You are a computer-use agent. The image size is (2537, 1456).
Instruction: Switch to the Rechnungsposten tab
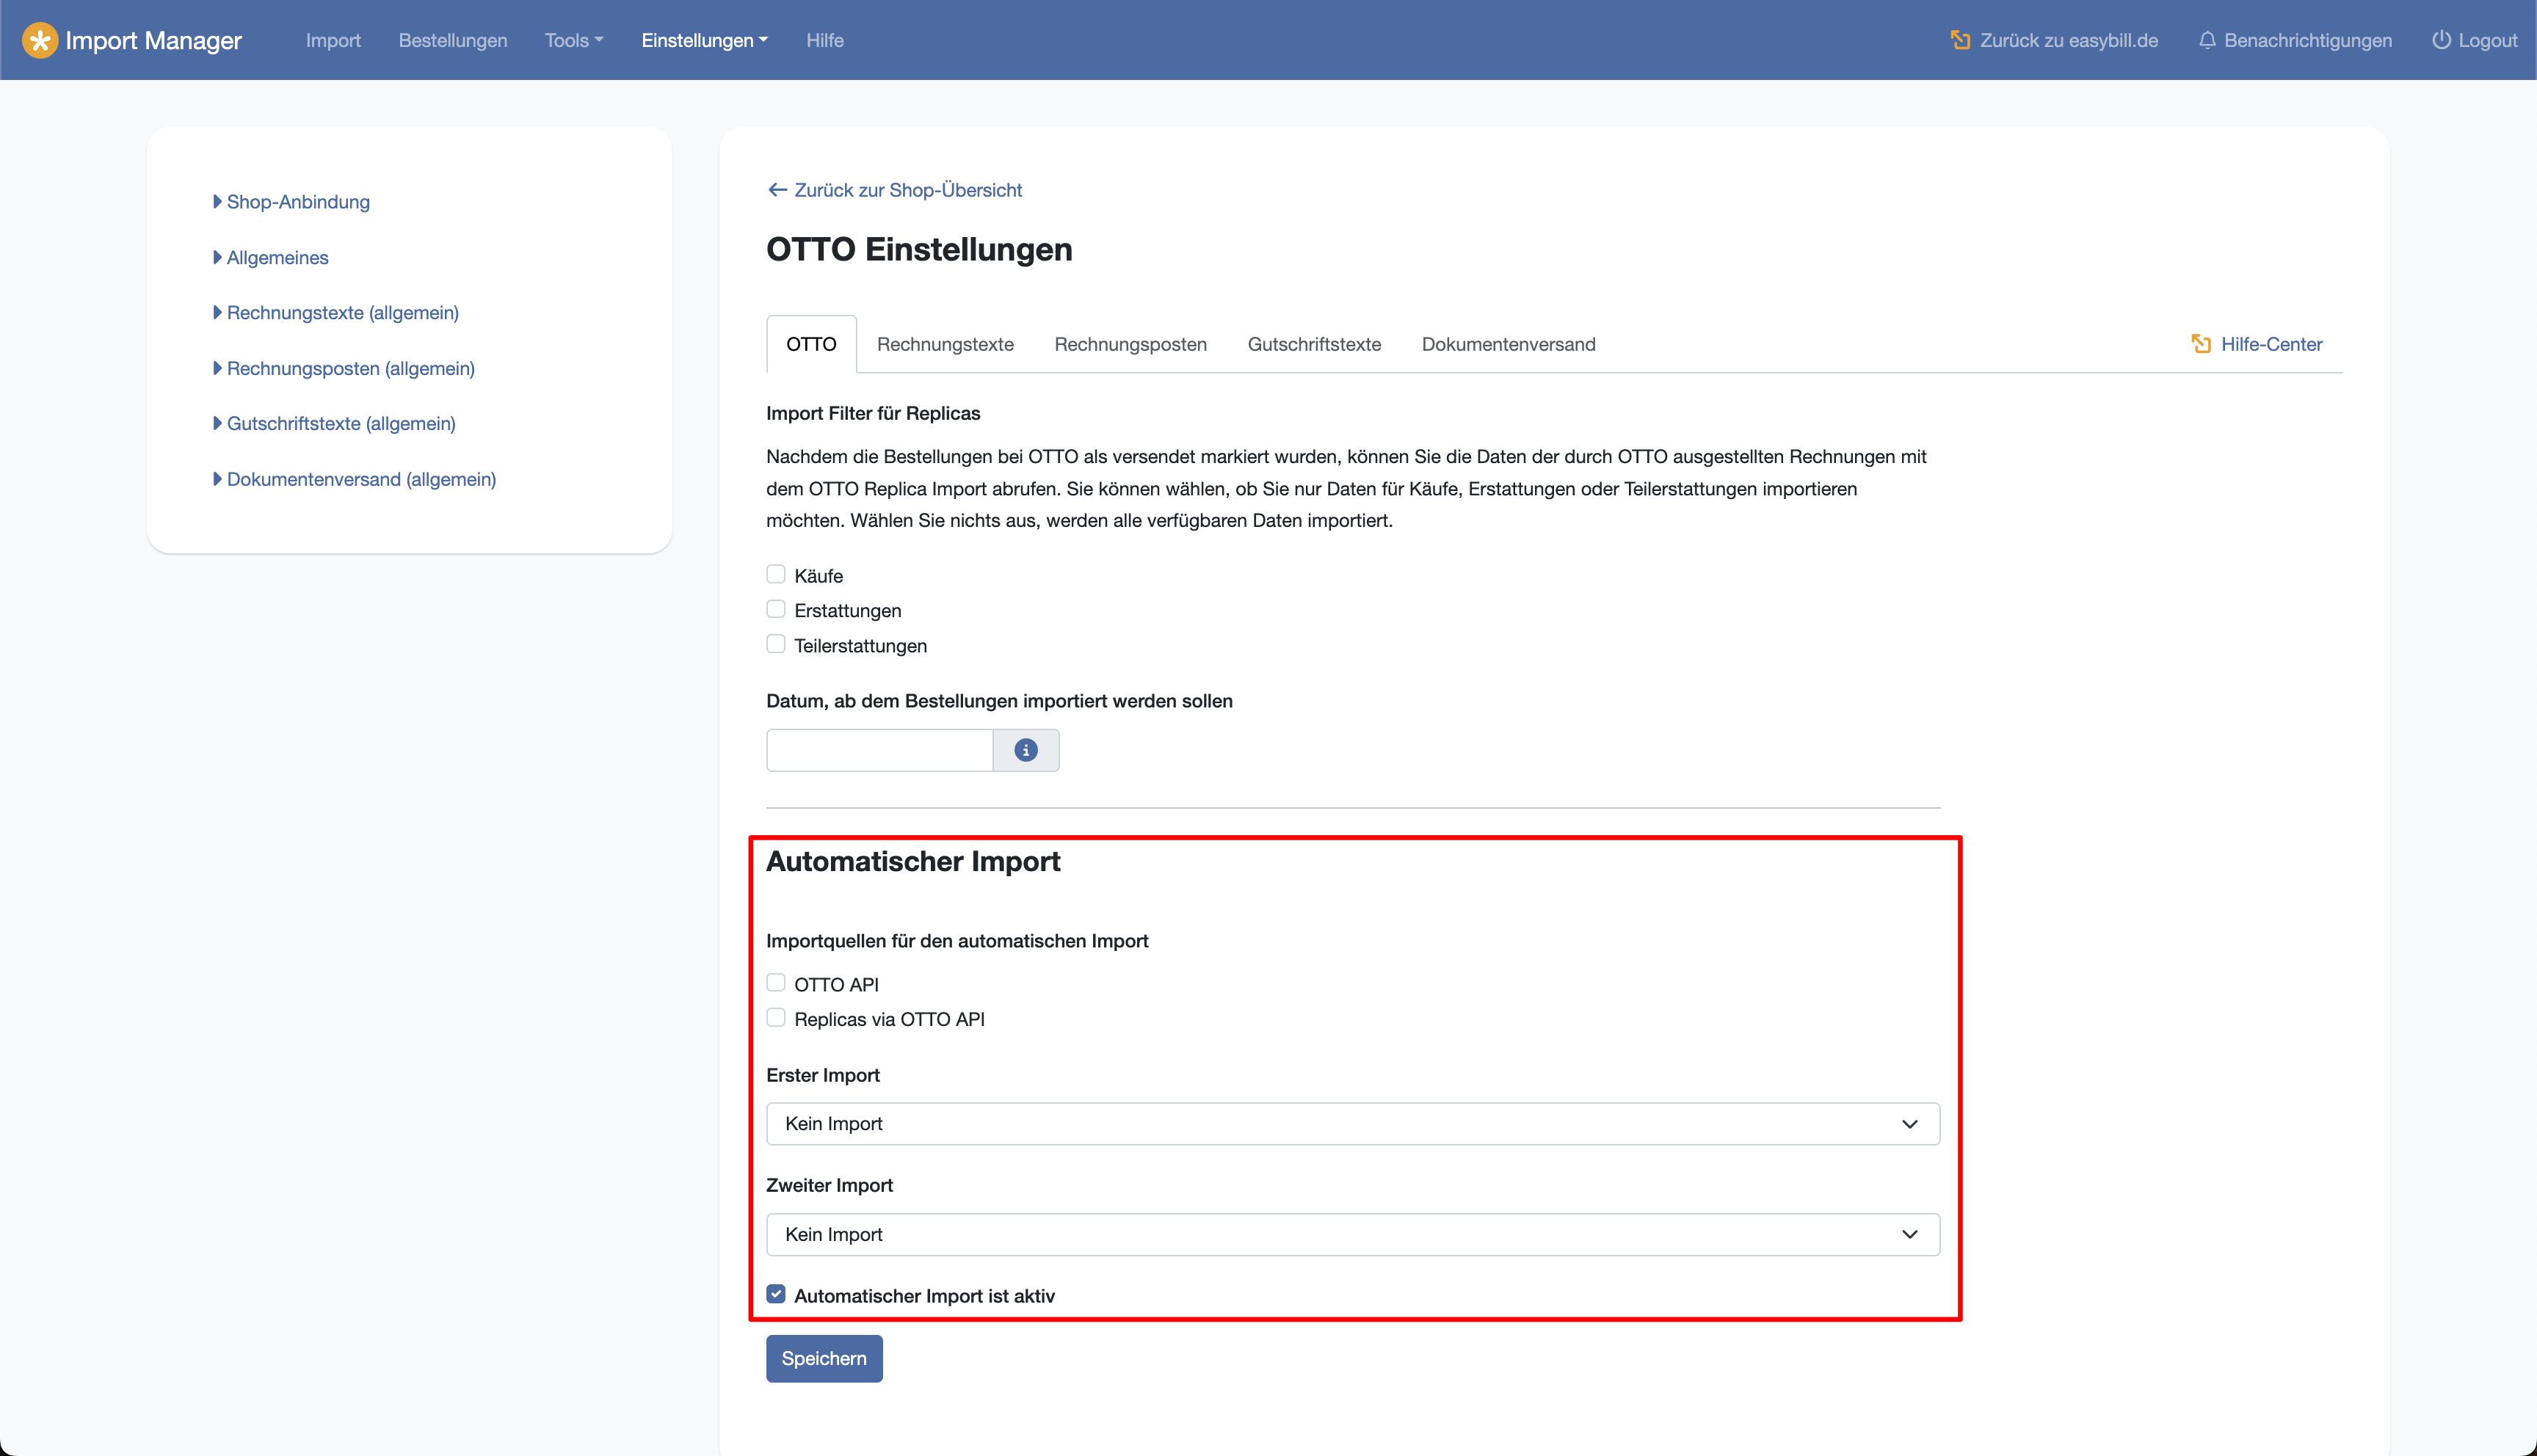(1130, 344)
